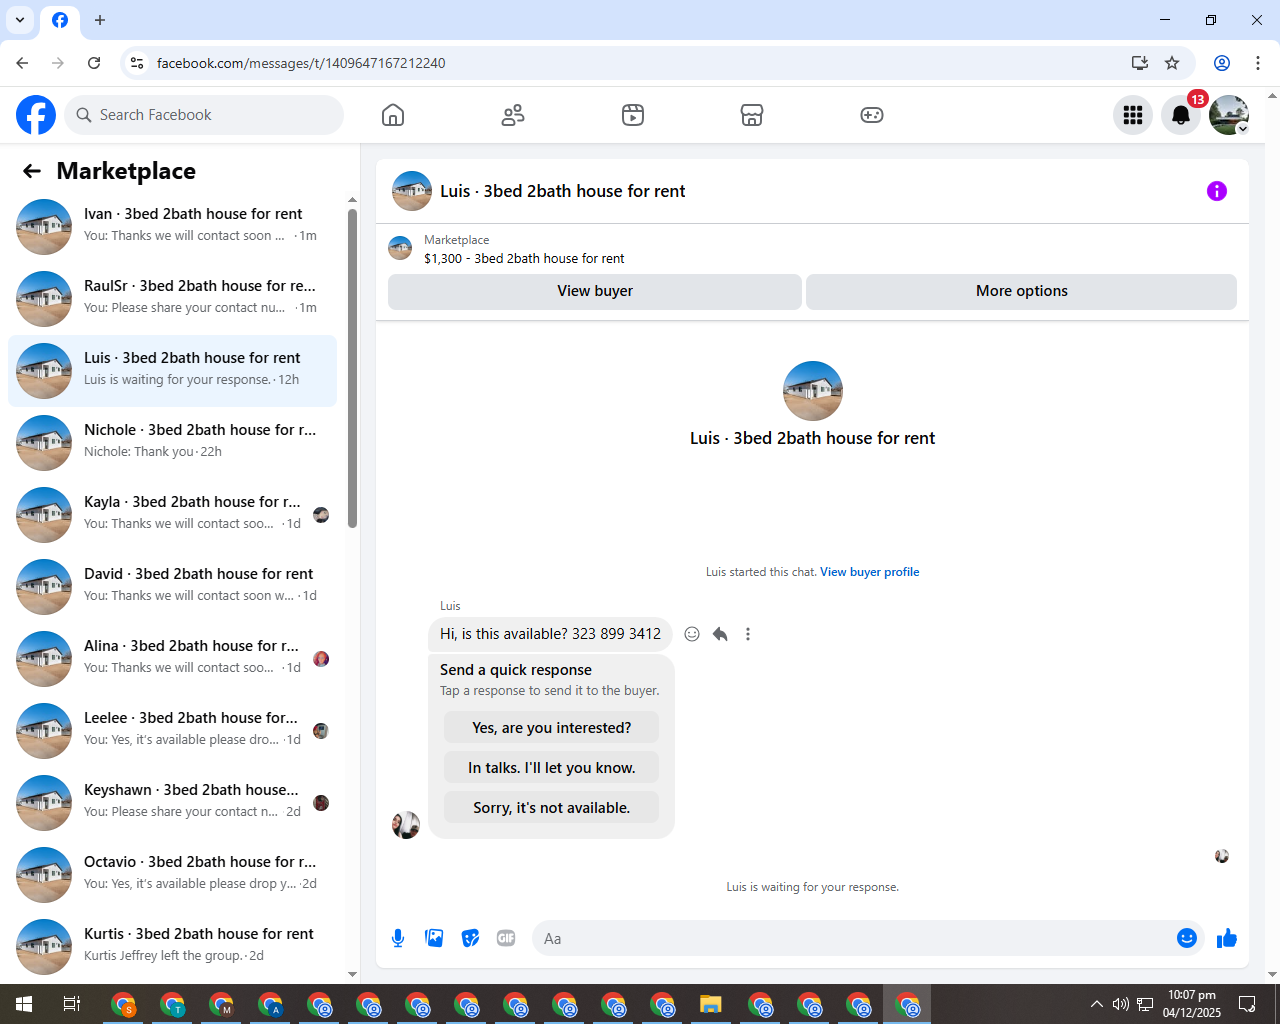This screenshot has width=1280, height=1024.
Task: React to Luis's message with emoji
Action: tap(692, 634)
